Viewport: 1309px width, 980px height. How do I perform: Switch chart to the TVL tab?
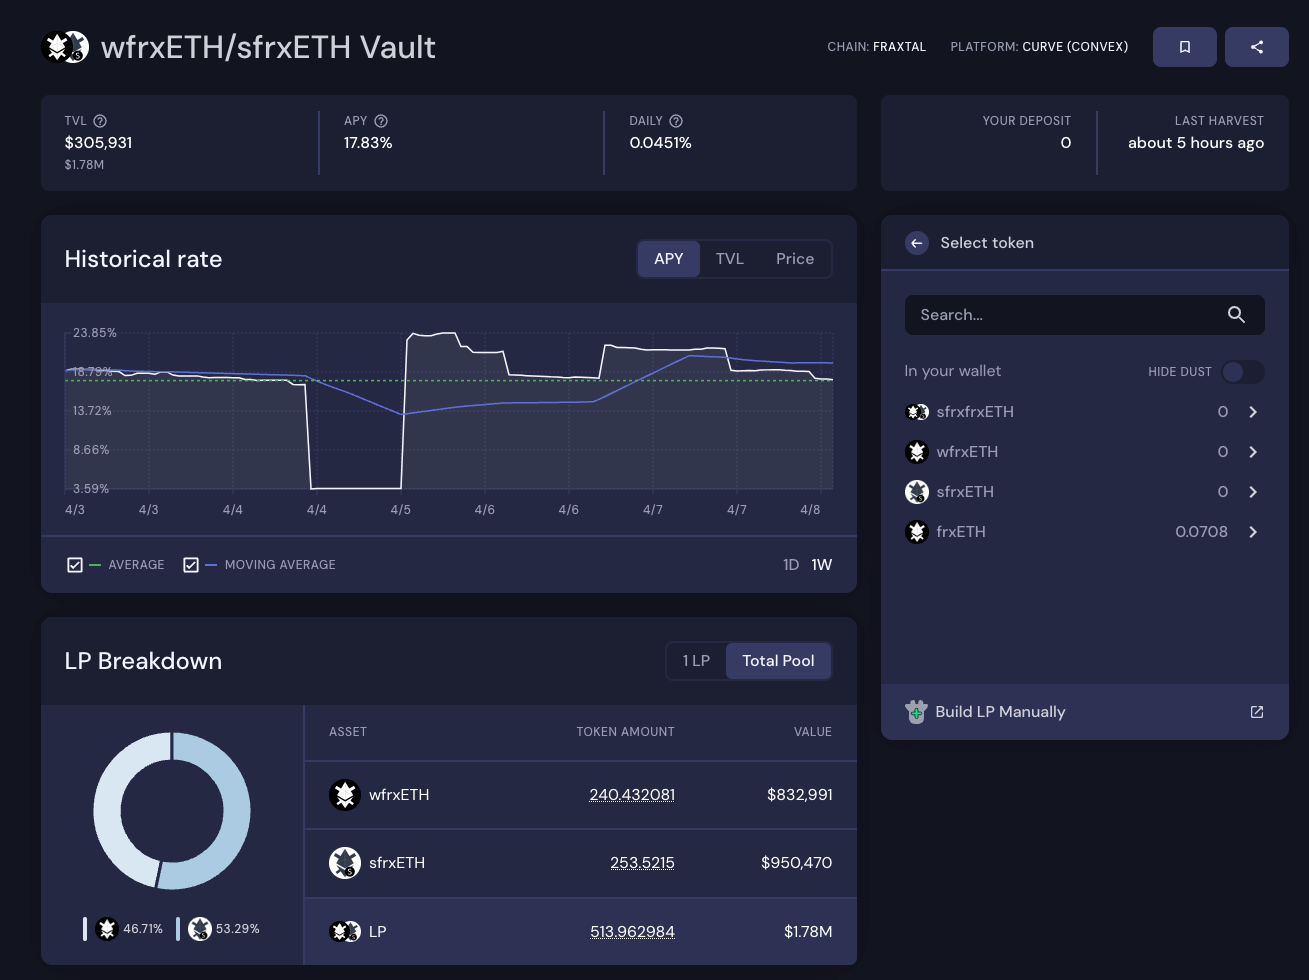pos(729,259)
